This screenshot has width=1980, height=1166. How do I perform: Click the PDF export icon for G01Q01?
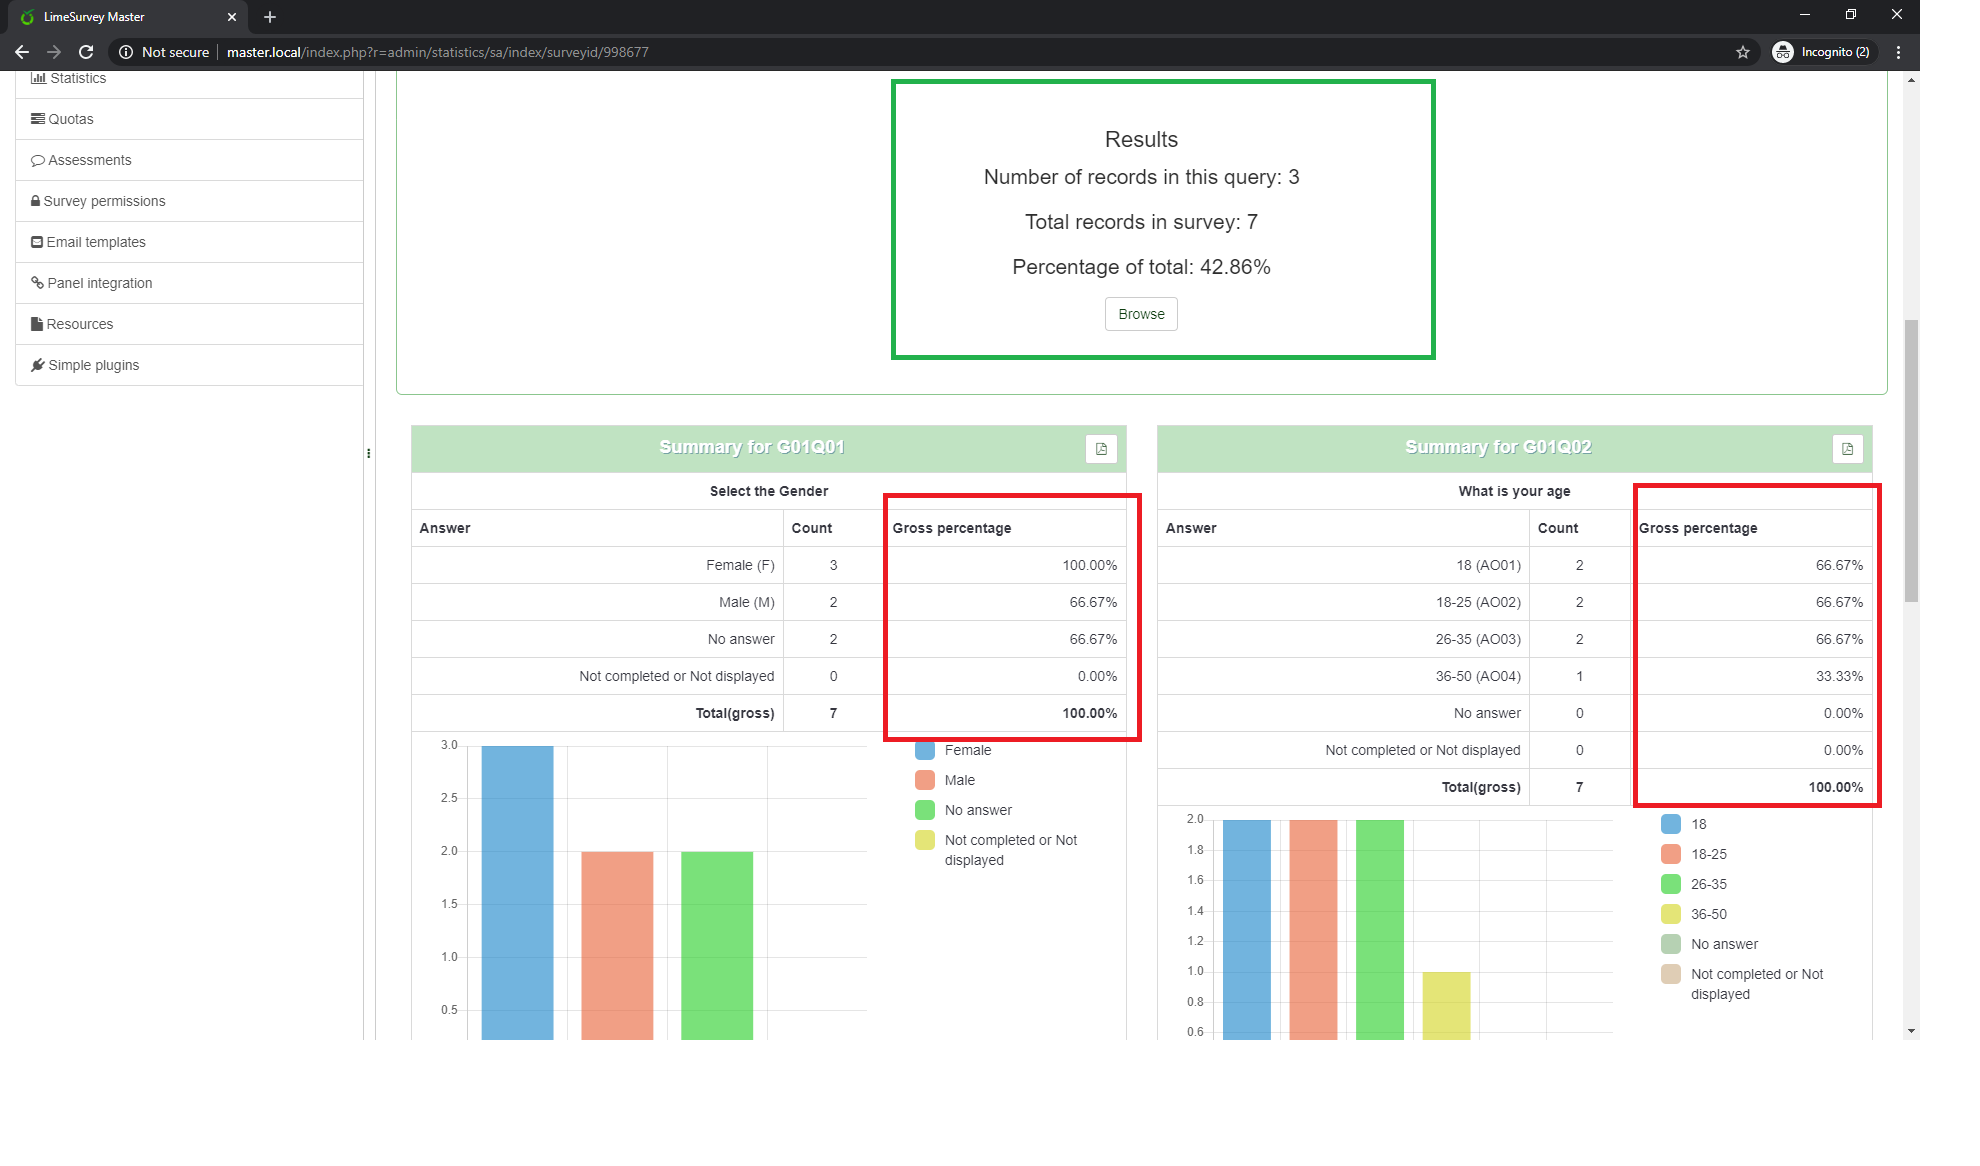pyautogui.click(x=1101, y=449)
